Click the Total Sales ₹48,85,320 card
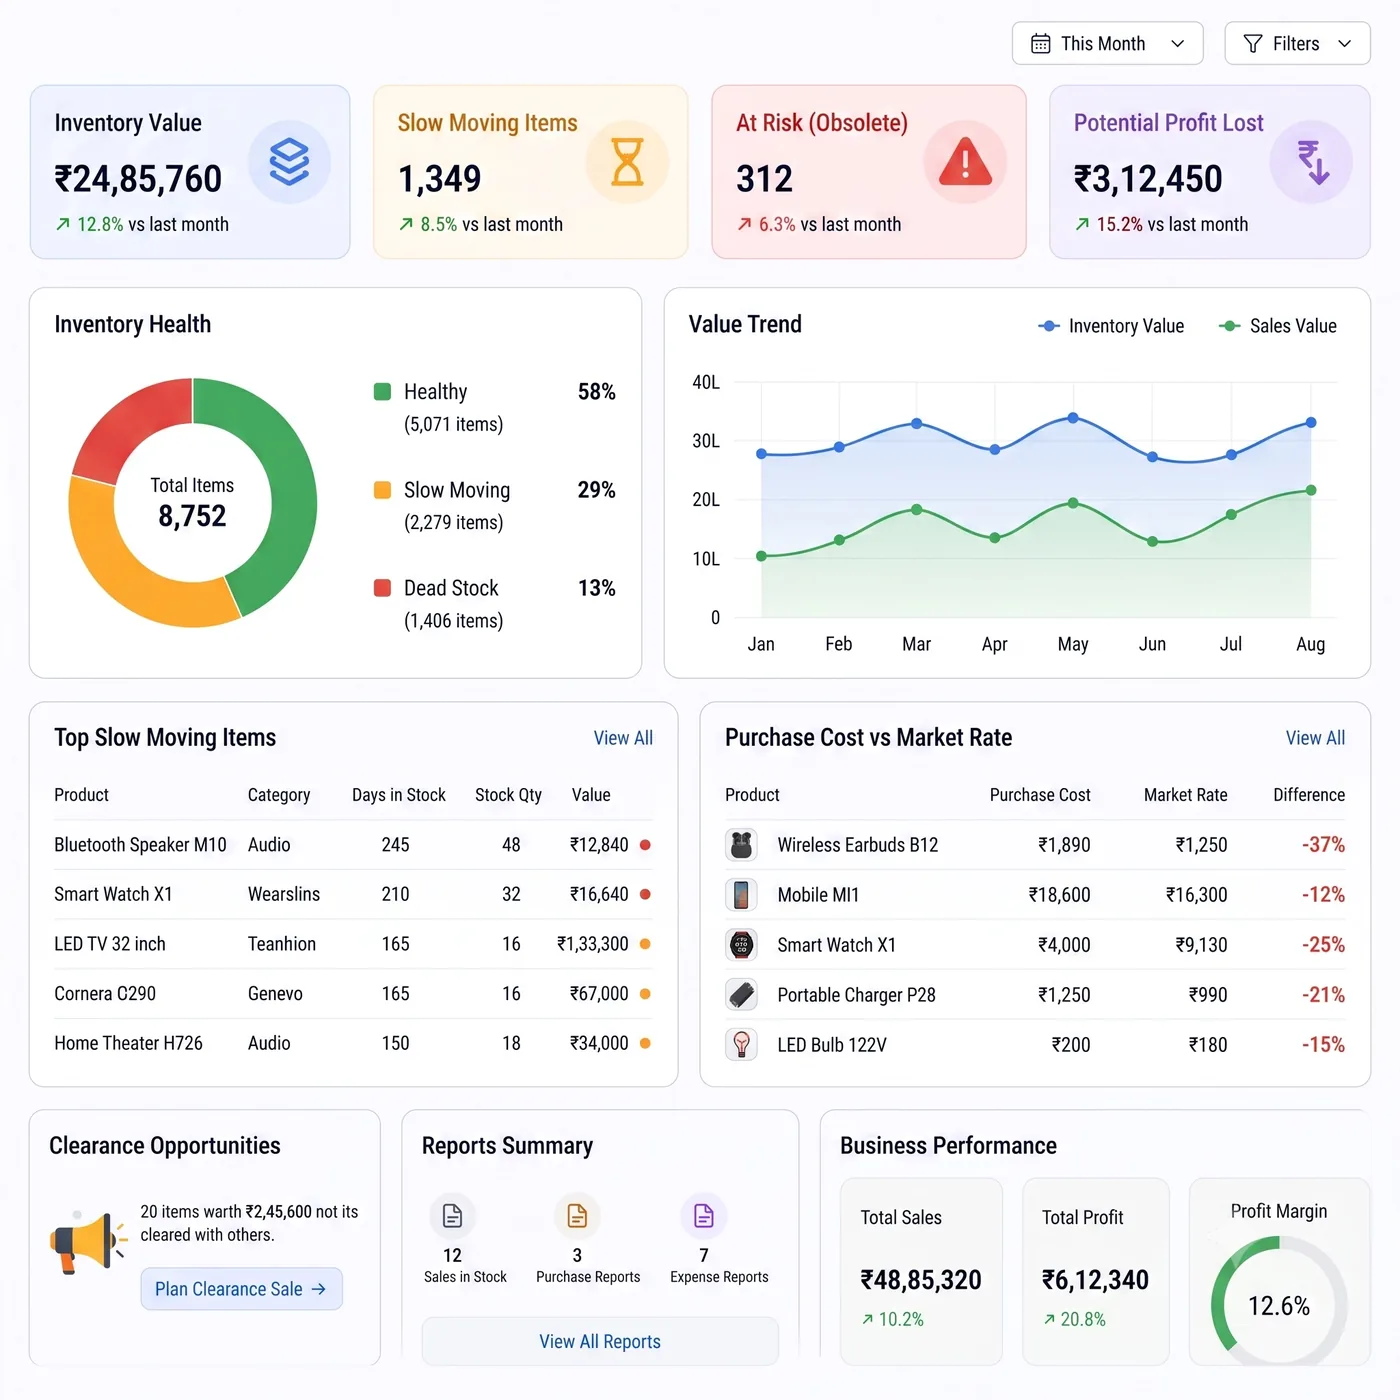1400x1400 pixels. (x=921, y=1271)
